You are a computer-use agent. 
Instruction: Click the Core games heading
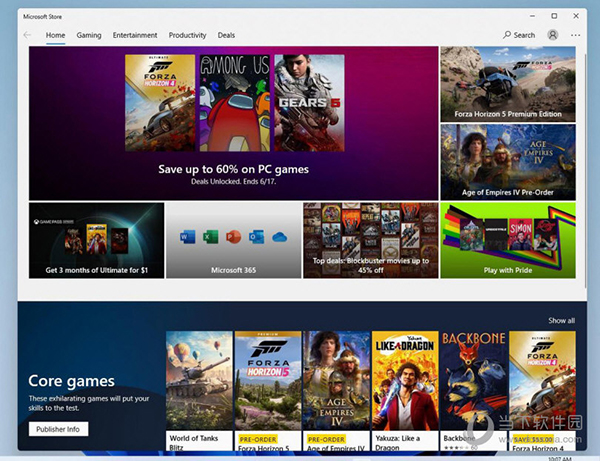[72, 381]
